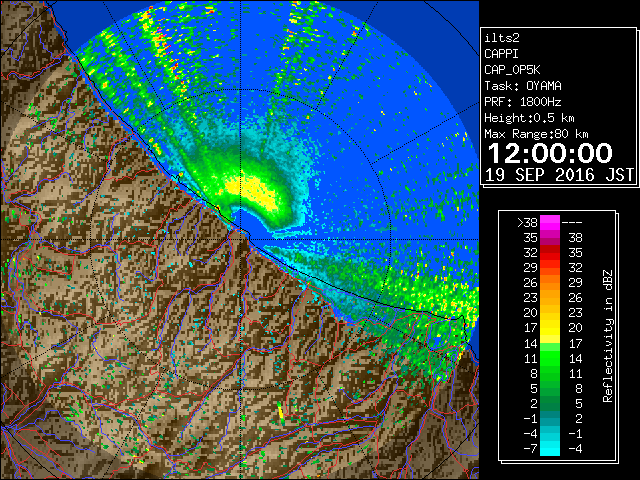The height and width of the screenshot is (480, 640).
Task: Click the 'Height:0.5 km' line
Action: (529, 118)
